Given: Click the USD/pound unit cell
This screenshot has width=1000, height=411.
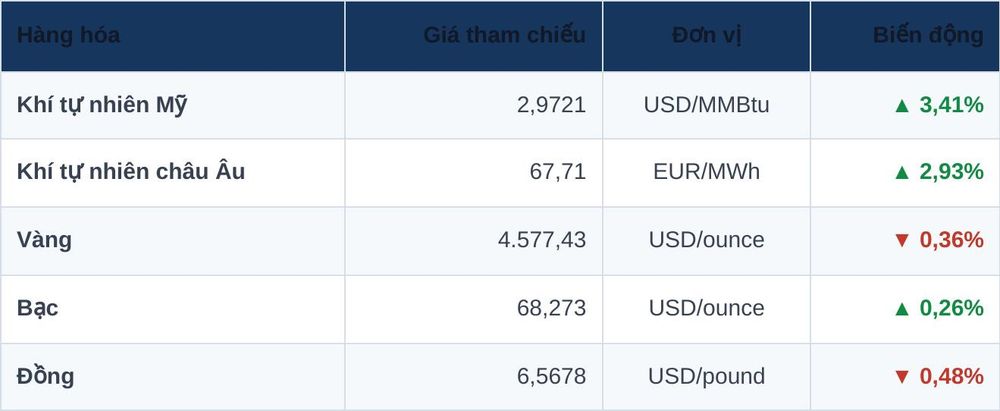Looking at the screenshot, I should (707, 377).
